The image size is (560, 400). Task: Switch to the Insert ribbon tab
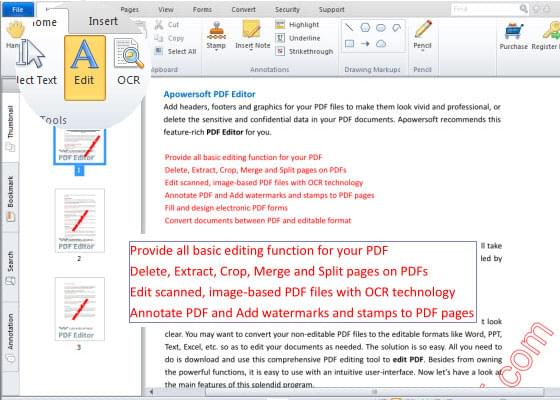pyautogui.click(x=103, y=21)
